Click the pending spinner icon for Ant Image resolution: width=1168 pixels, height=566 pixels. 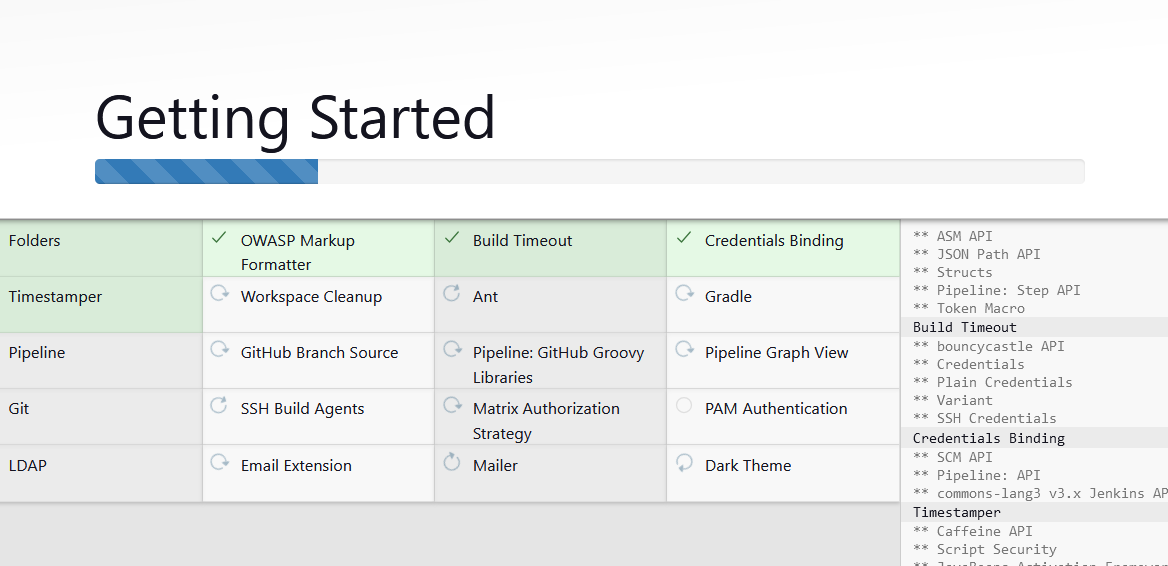coord(451,293)
